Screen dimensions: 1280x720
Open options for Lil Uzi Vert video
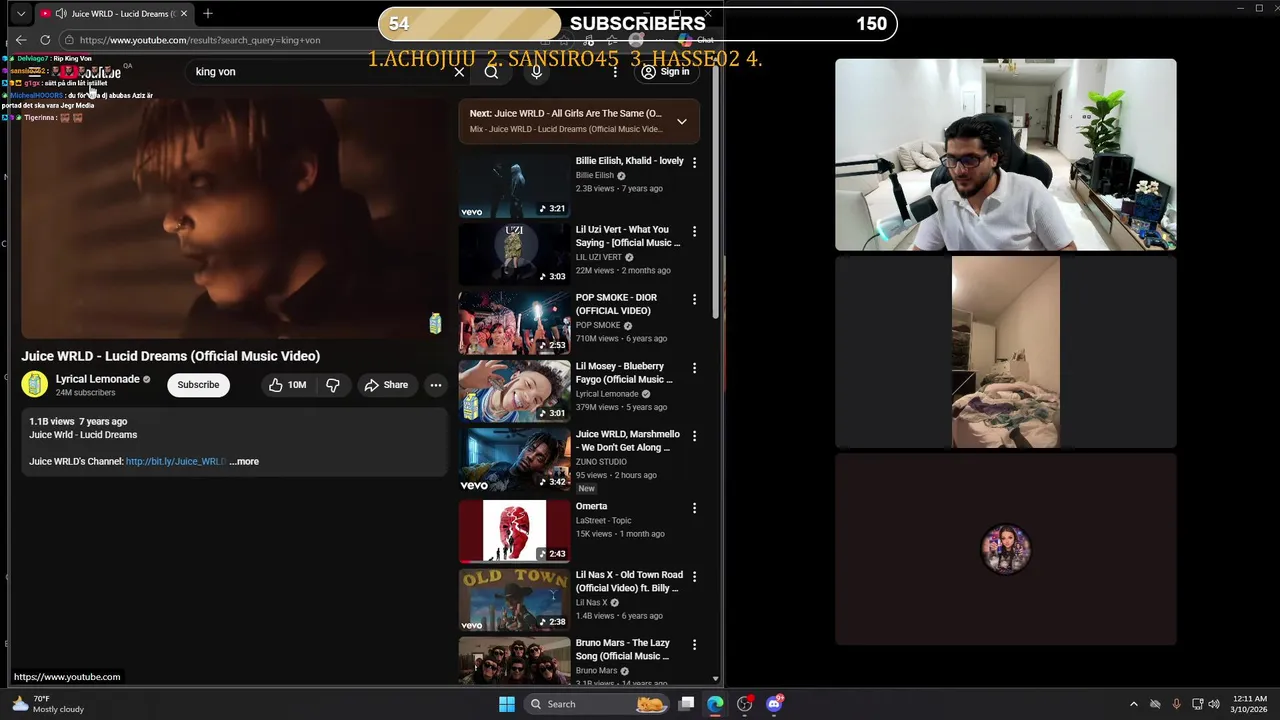(694, 231)
